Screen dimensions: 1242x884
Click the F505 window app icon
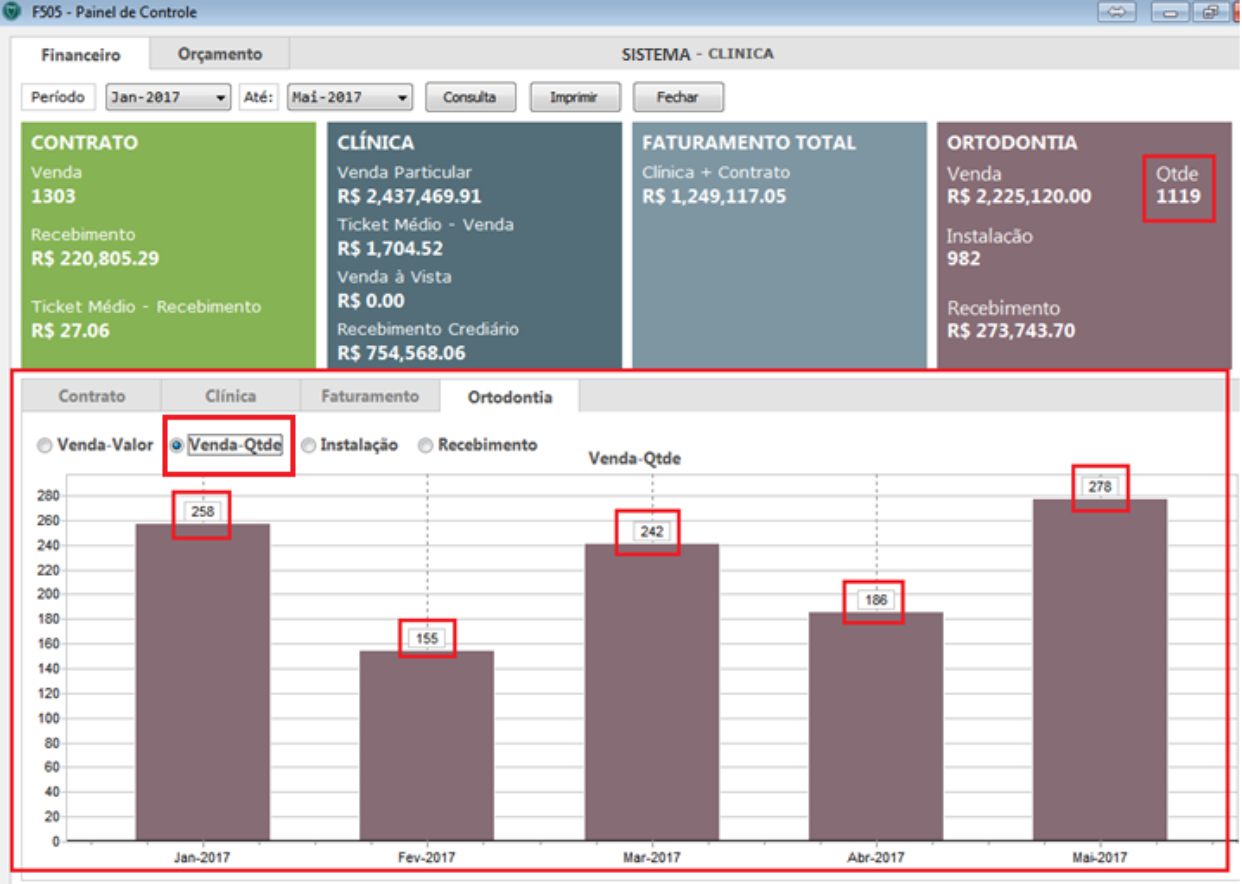click(12, 13)
